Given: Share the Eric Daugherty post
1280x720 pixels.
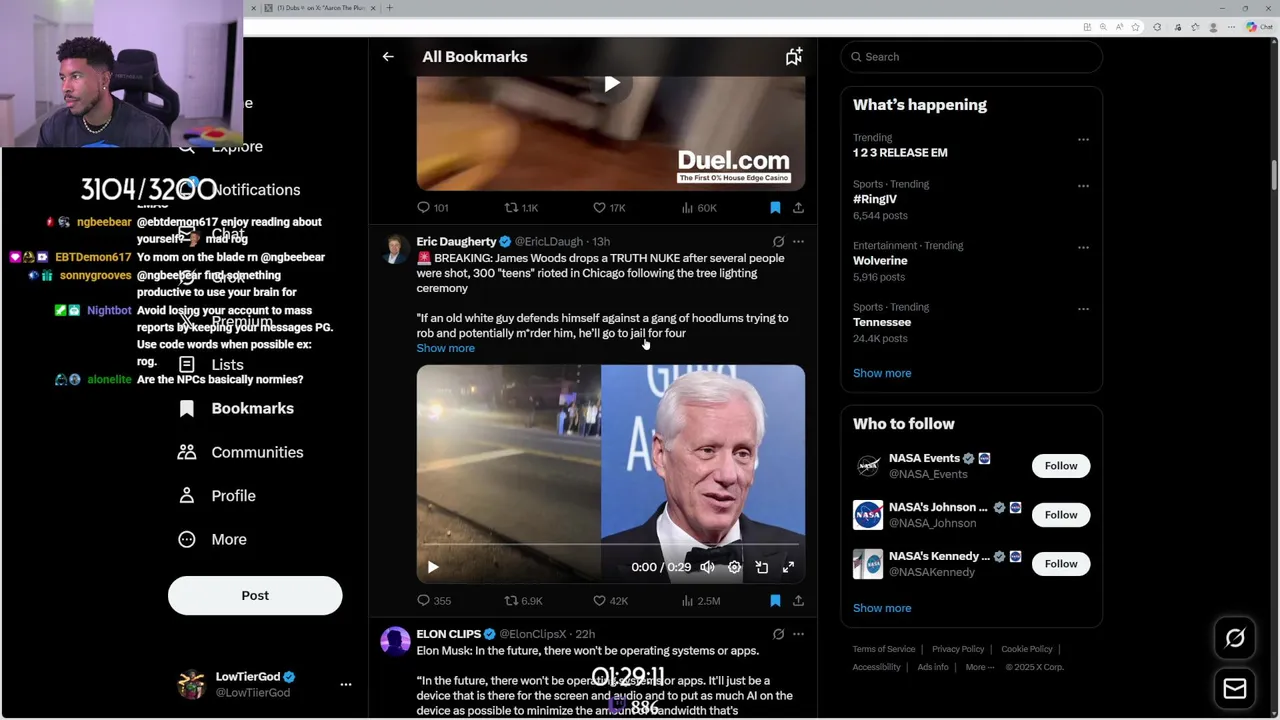Looking at the screenshot, I should [798, 601].
